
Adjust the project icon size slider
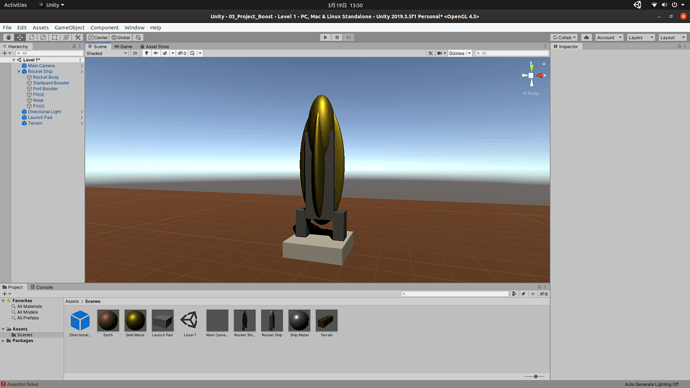(534, 377)
